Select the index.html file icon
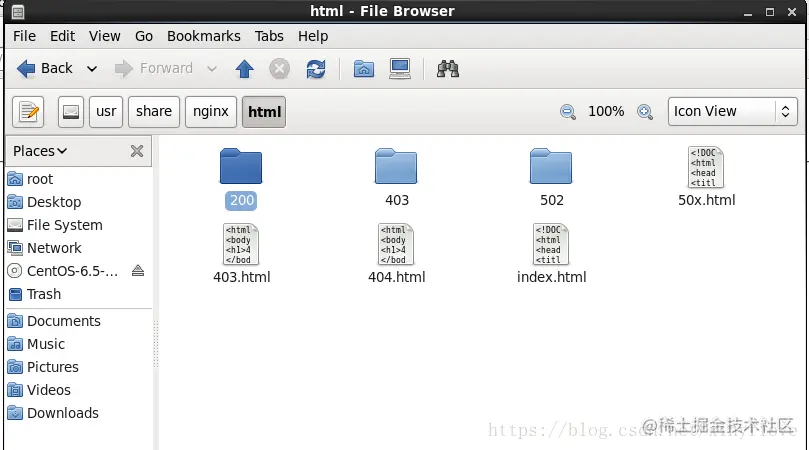This screenshot has width=809, height=450. (x=551, y=244)
